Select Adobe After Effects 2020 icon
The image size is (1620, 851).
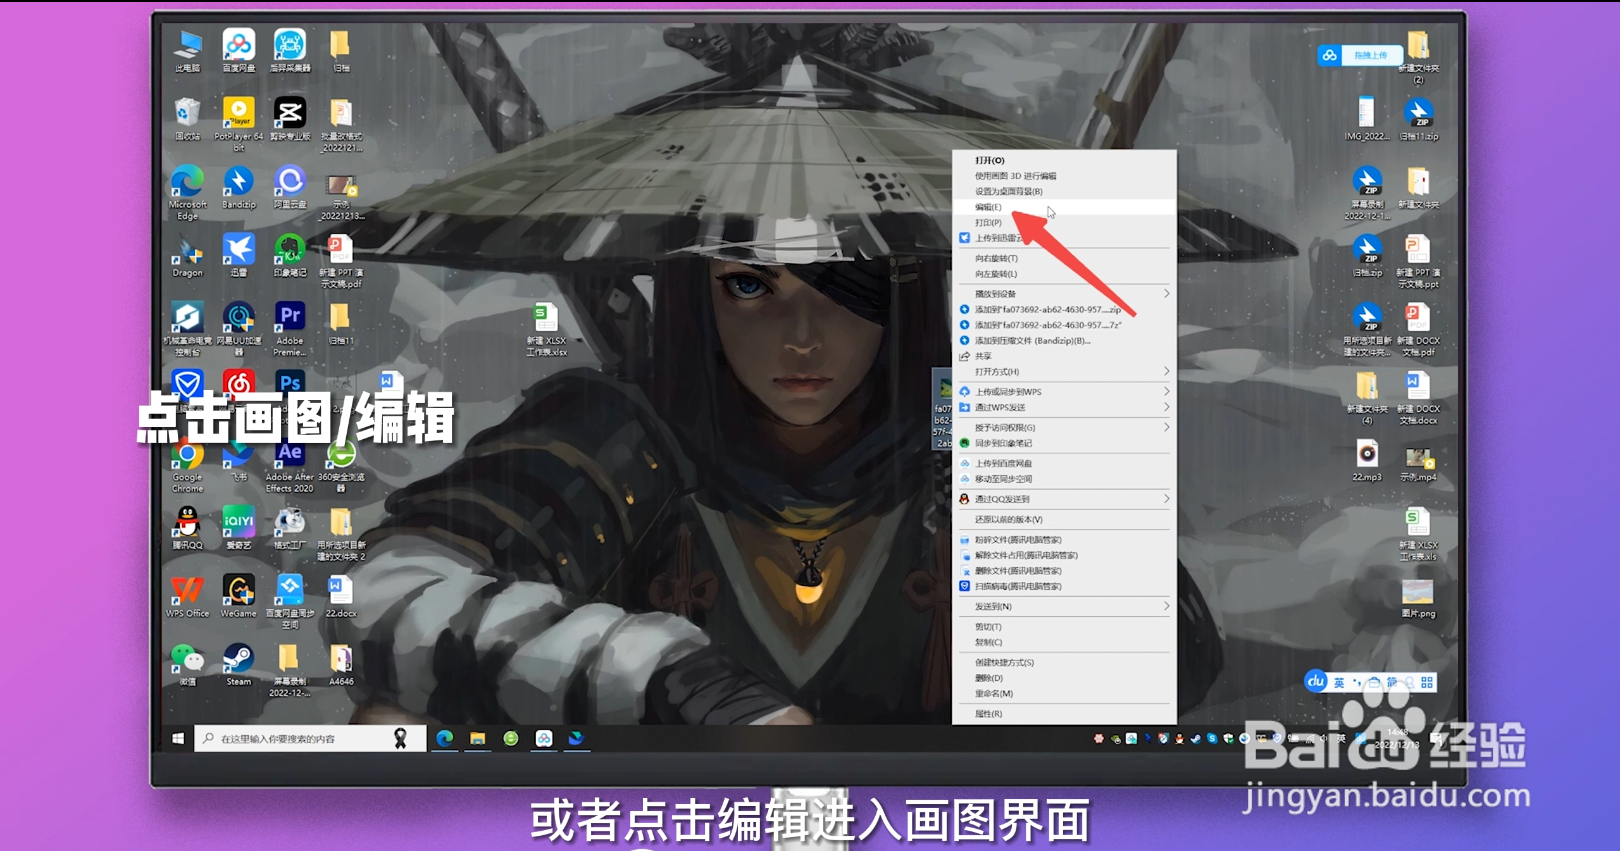[x=289, y=466]
